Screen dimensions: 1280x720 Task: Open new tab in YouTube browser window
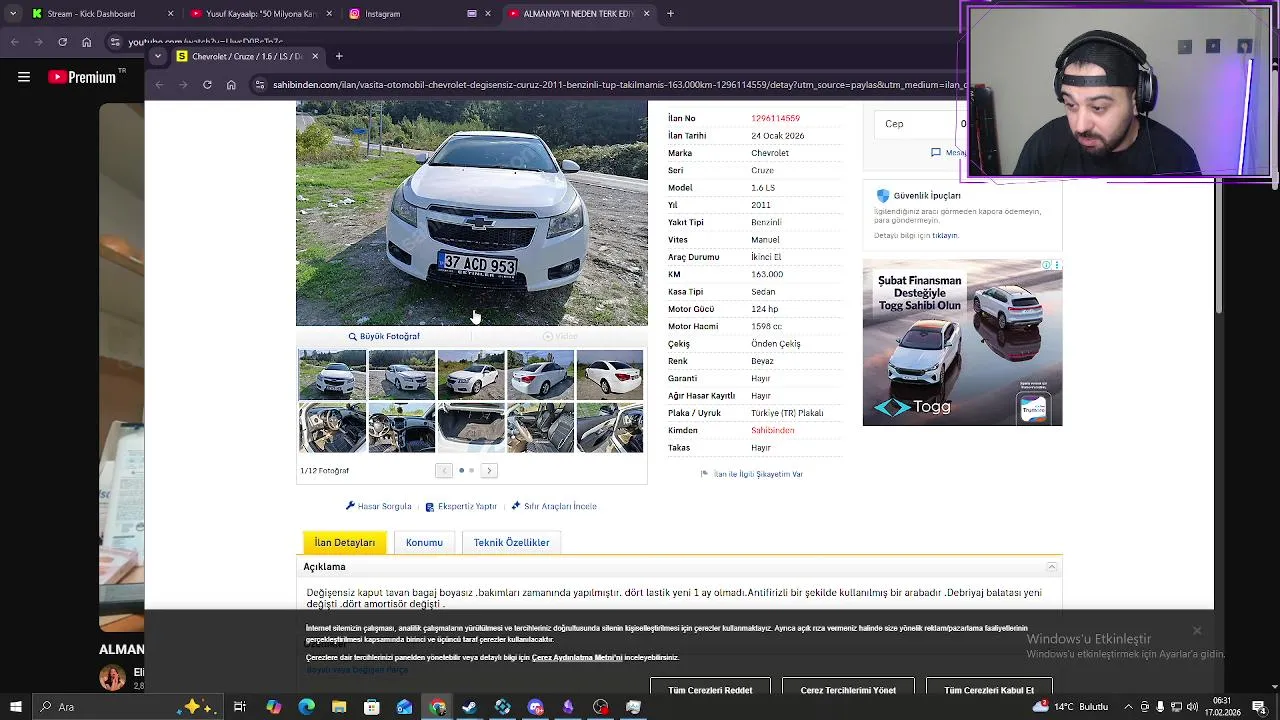click(670, 14)
